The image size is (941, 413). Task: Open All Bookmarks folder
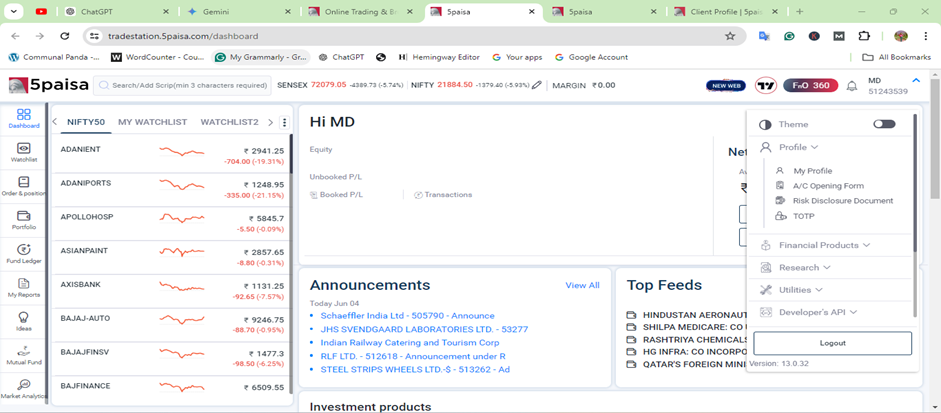point(897,57)
